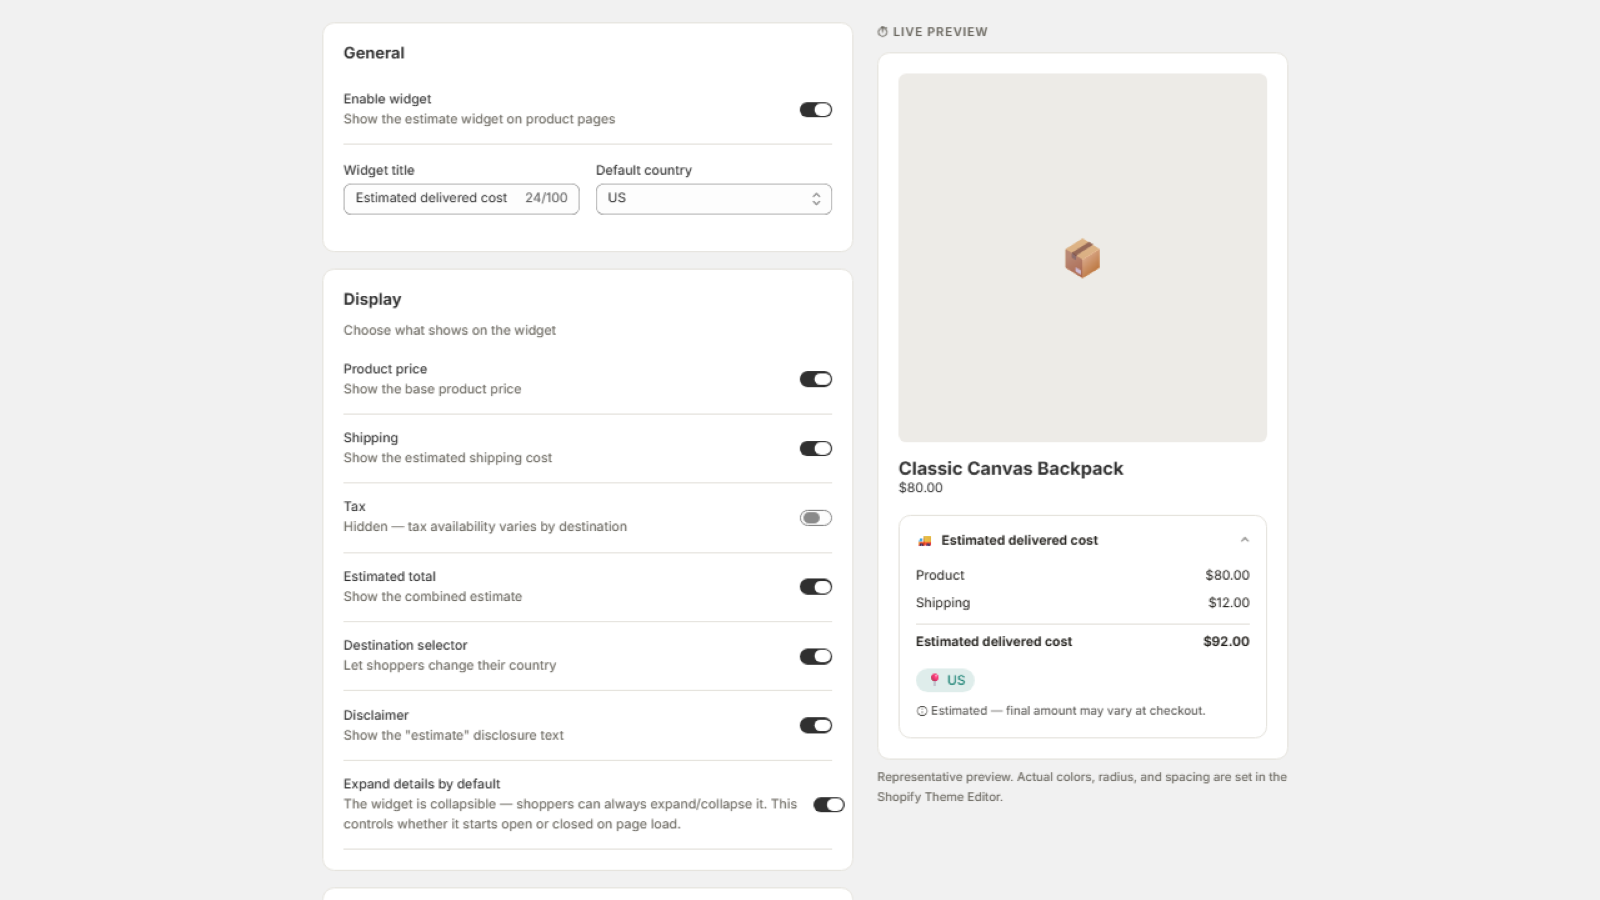Disable the Enable widget toggle

(x=816, y=110)
